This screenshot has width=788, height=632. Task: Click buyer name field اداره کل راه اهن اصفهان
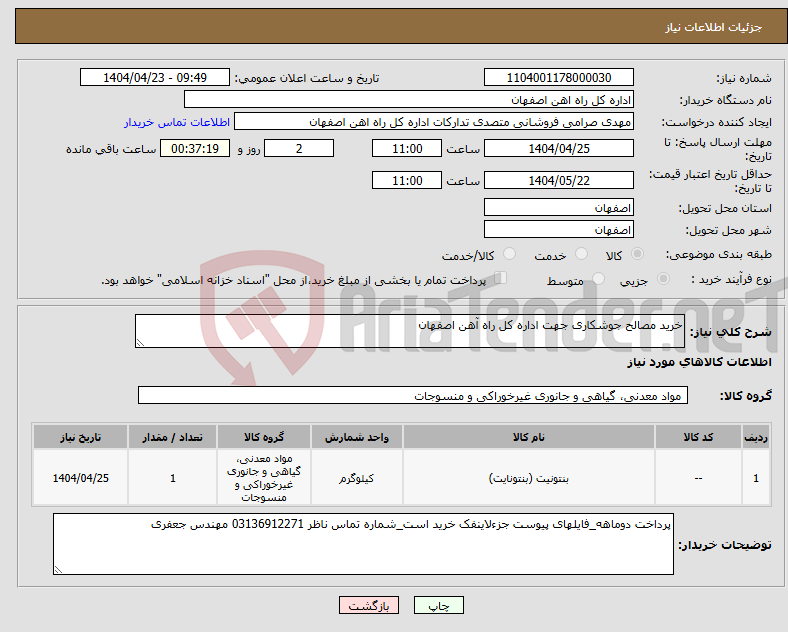click(409, 99)
